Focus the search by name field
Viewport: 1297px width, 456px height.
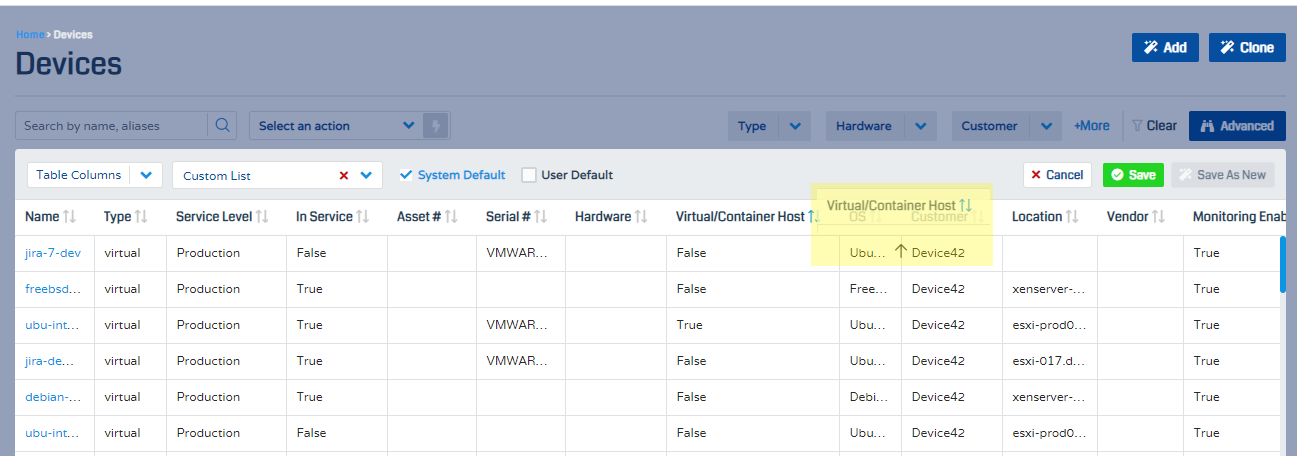pyautogui.click(x=110, y=126)
